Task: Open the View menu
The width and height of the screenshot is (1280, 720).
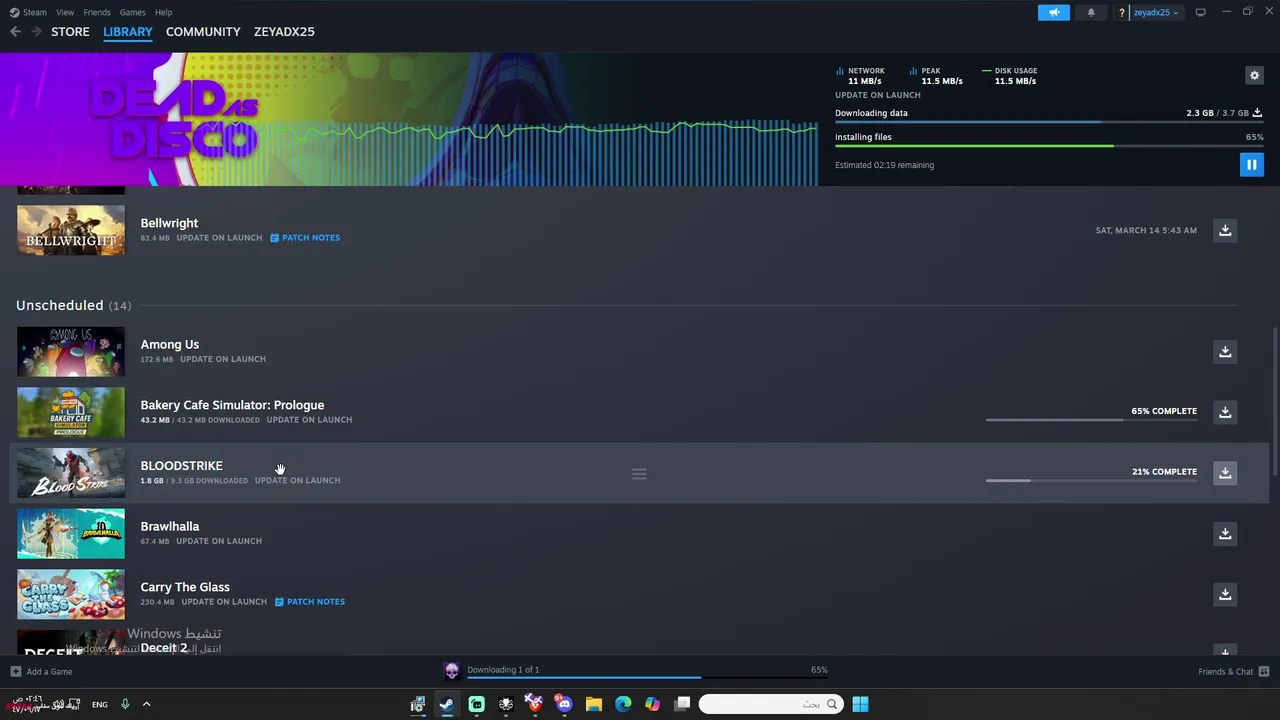Action: coord(65,12)
